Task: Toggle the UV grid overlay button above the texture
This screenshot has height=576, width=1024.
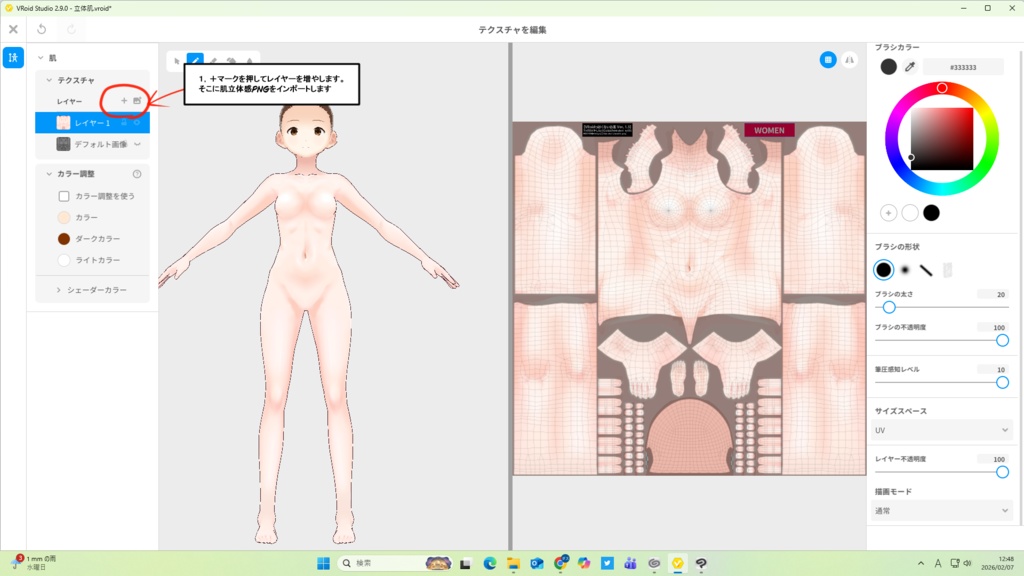Action: (828, 60)
